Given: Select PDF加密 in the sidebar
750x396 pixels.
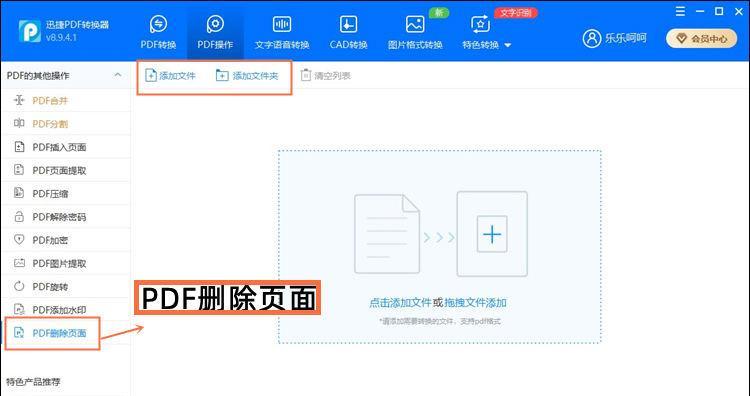Looking at the screenshot, I should click(66, 240).
